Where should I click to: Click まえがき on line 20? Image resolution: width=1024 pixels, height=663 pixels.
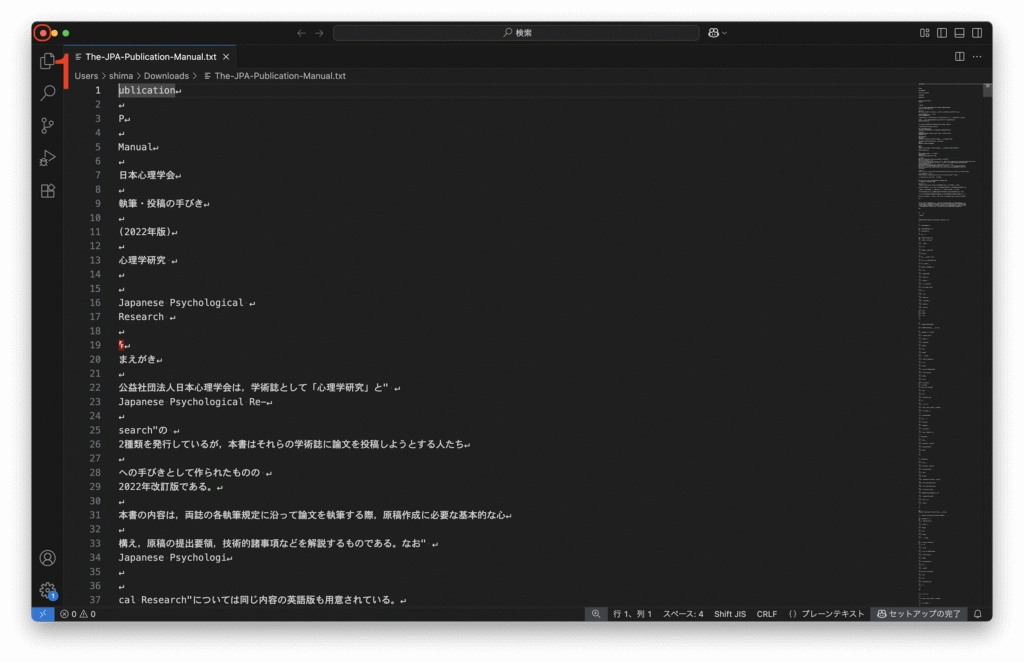(x=137, y=359)
